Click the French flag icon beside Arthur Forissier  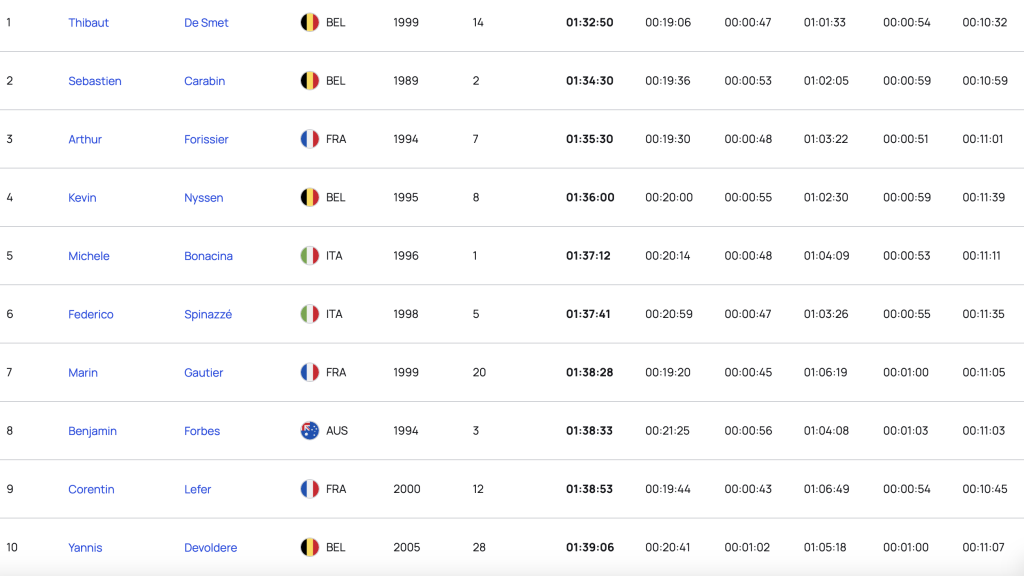point(310,139)
